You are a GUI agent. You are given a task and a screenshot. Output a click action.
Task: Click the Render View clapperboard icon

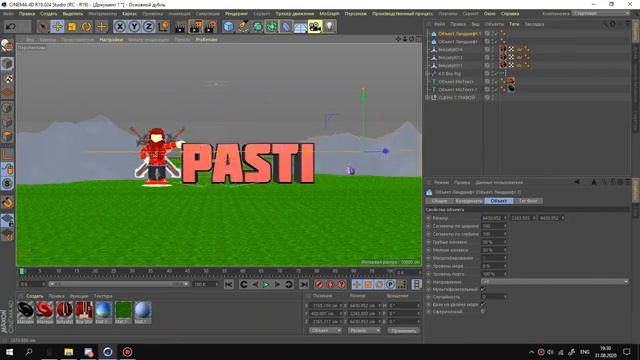pos(180,27)
